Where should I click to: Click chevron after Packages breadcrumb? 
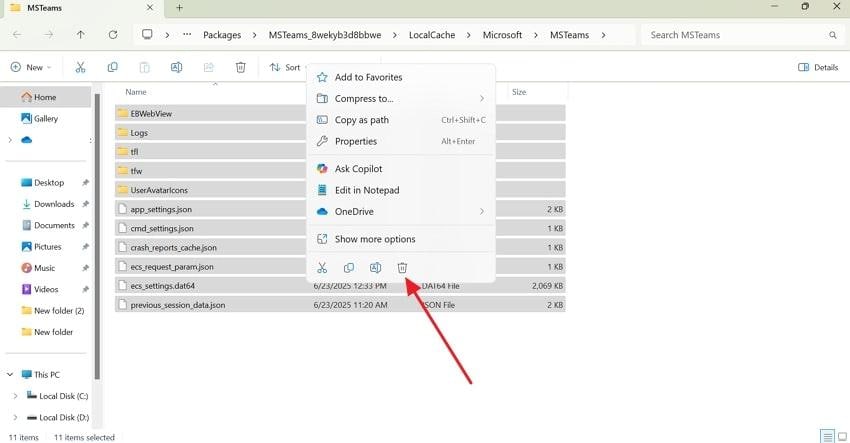point(254,35)
